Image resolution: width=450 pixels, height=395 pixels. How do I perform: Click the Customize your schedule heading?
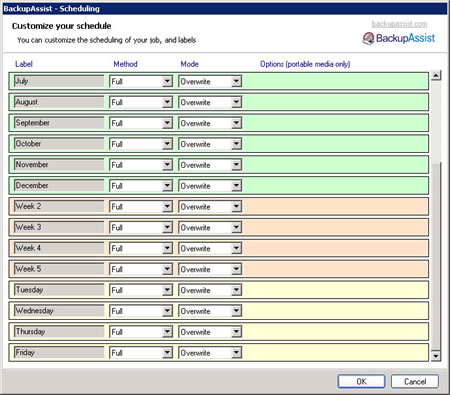point(62,26)
